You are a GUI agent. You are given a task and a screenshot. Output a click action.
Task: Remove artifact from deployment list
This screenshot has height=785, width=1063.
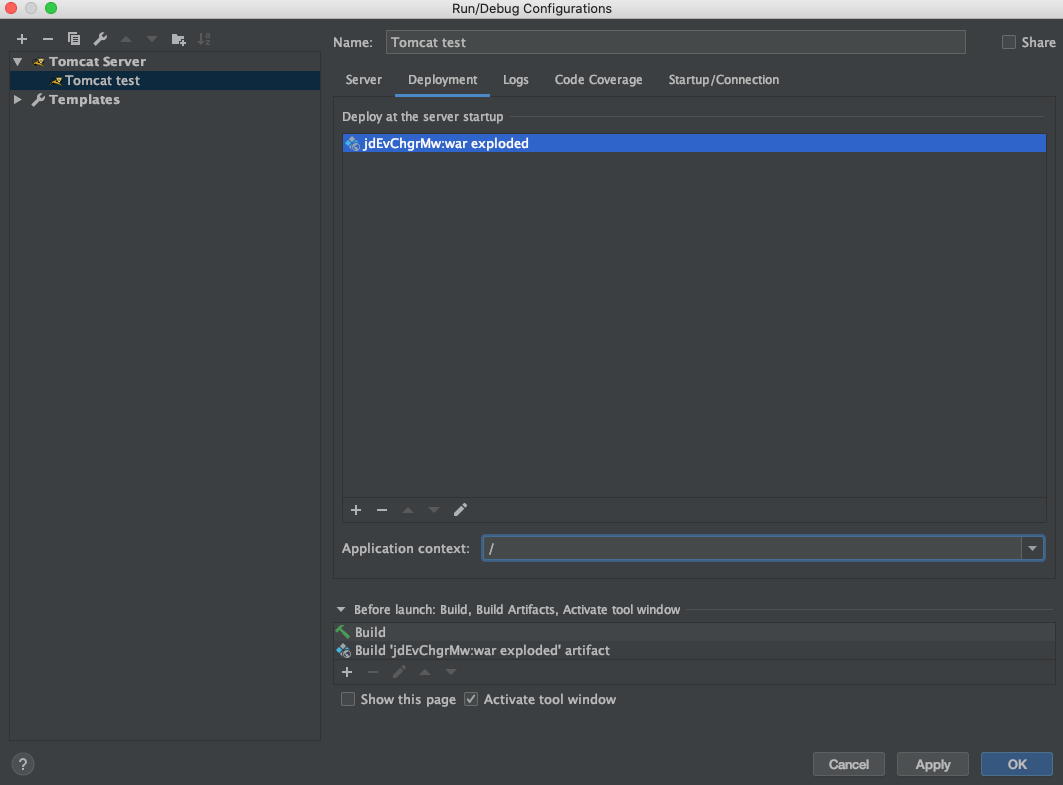tap(382, 510)
